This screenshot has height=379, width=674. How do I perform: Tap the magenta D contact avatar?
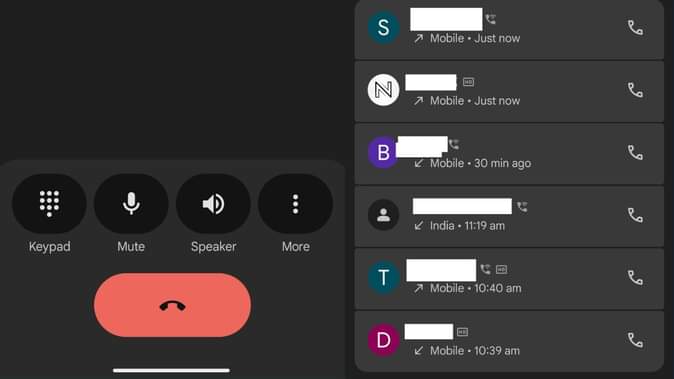click(383, 340)
